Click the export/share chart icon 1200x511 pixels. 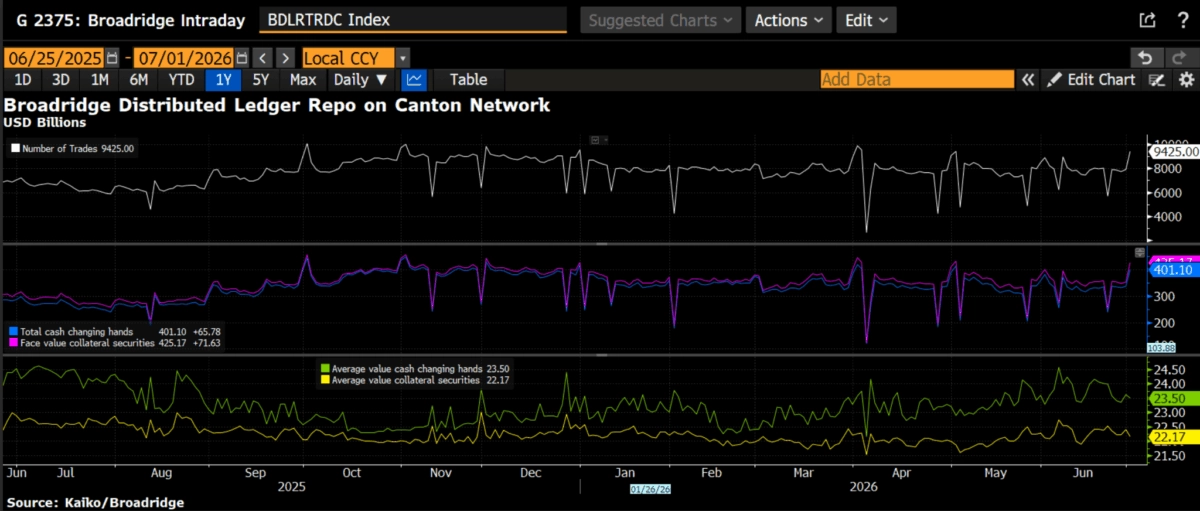[x=1146, y=20]
